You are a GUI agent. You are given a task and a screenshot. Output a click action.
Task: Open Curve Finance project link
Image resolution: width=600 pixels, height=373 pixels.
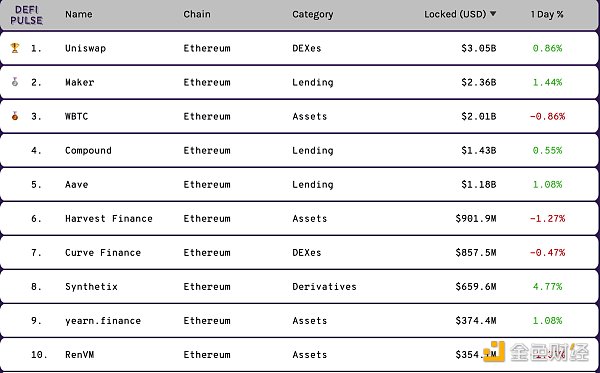pyautogui.click(x=103, y=252)
